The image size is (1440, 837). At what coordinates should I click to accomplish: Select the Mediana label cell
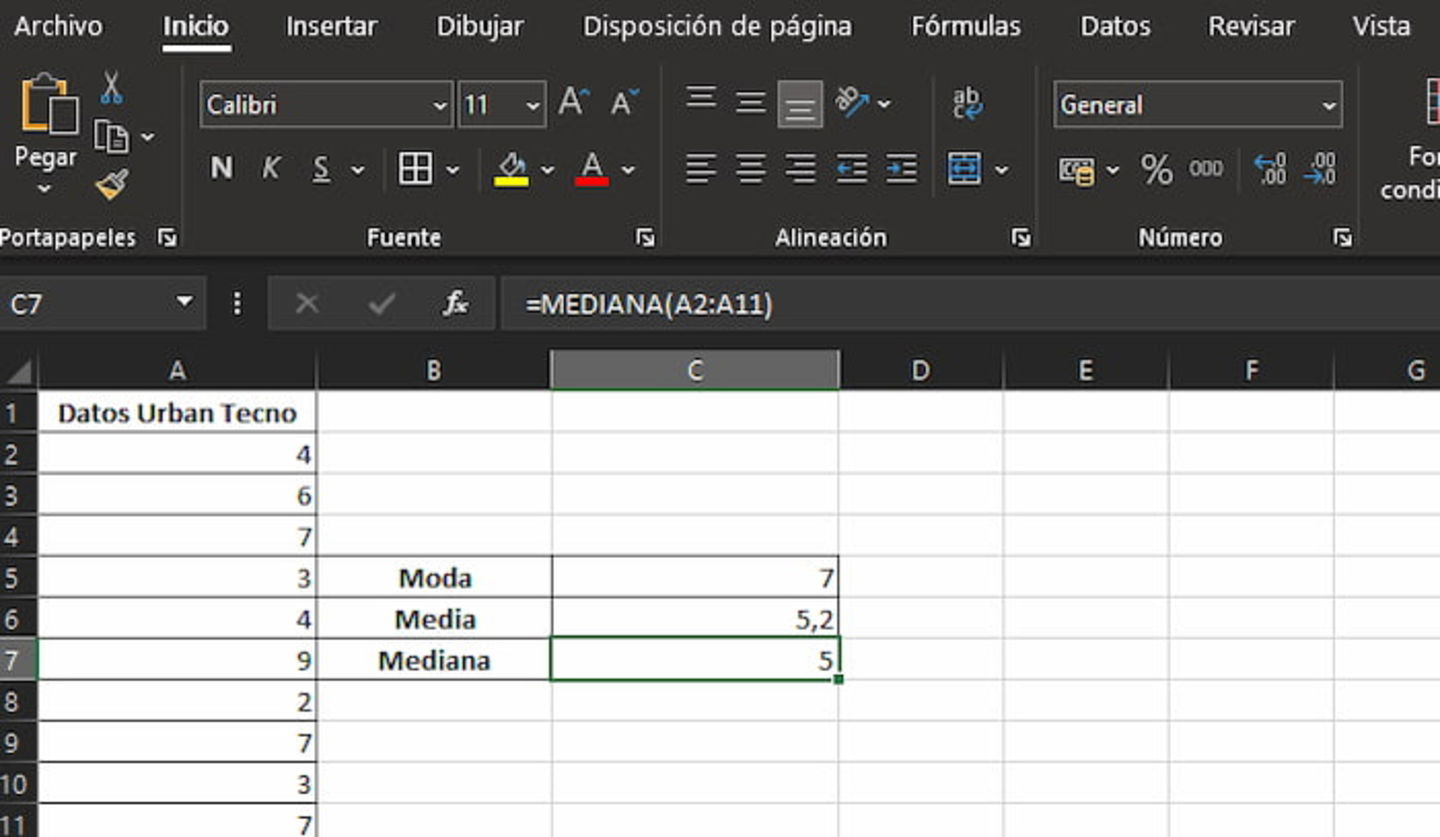click(434, 660)
